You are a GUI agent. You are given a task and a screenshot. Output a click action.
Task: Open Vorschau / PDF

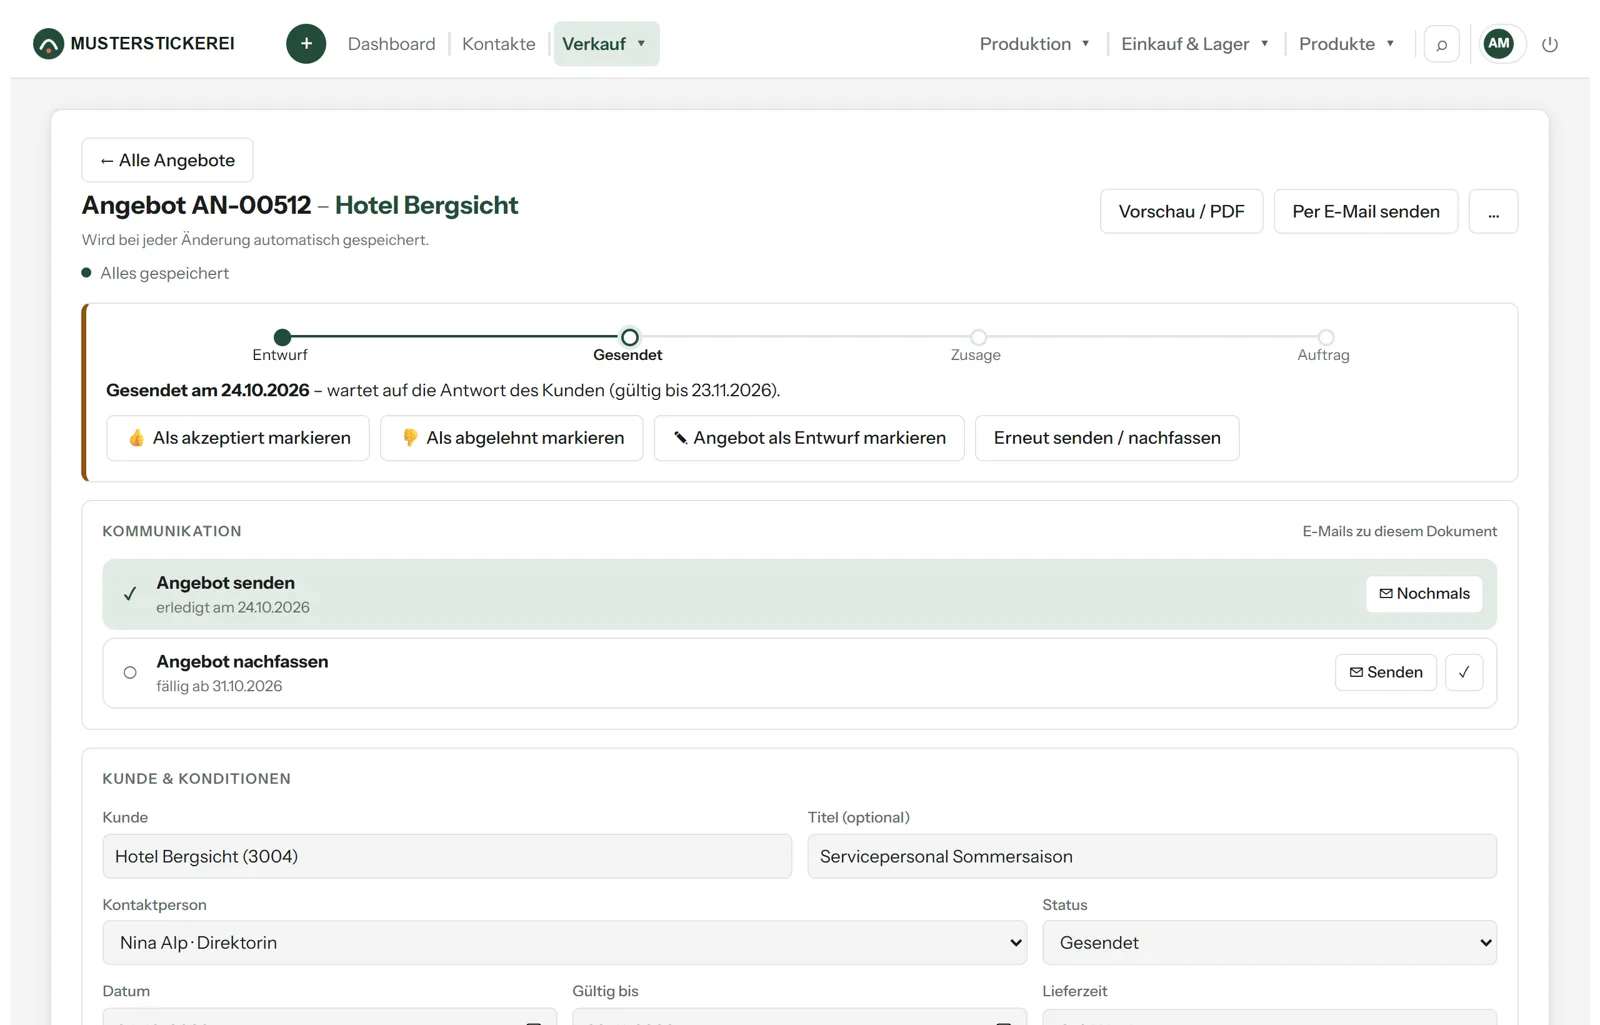coord(1181,211)
